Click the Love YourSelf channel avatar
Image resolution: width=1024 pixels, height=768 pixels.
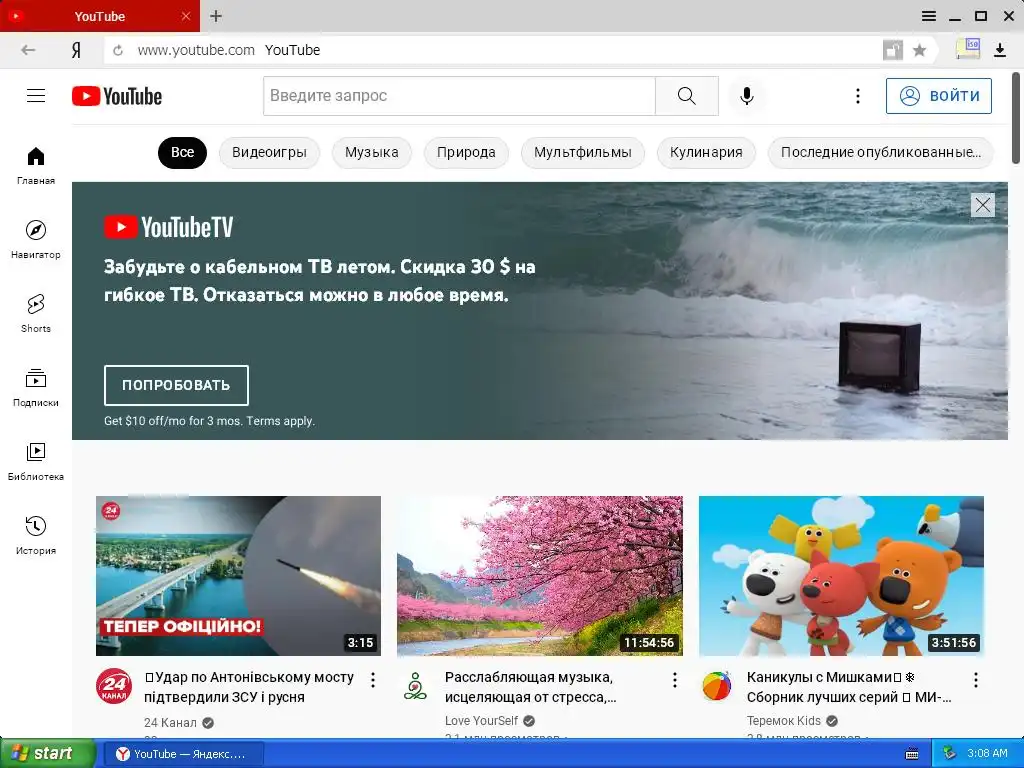click(415, 686)
